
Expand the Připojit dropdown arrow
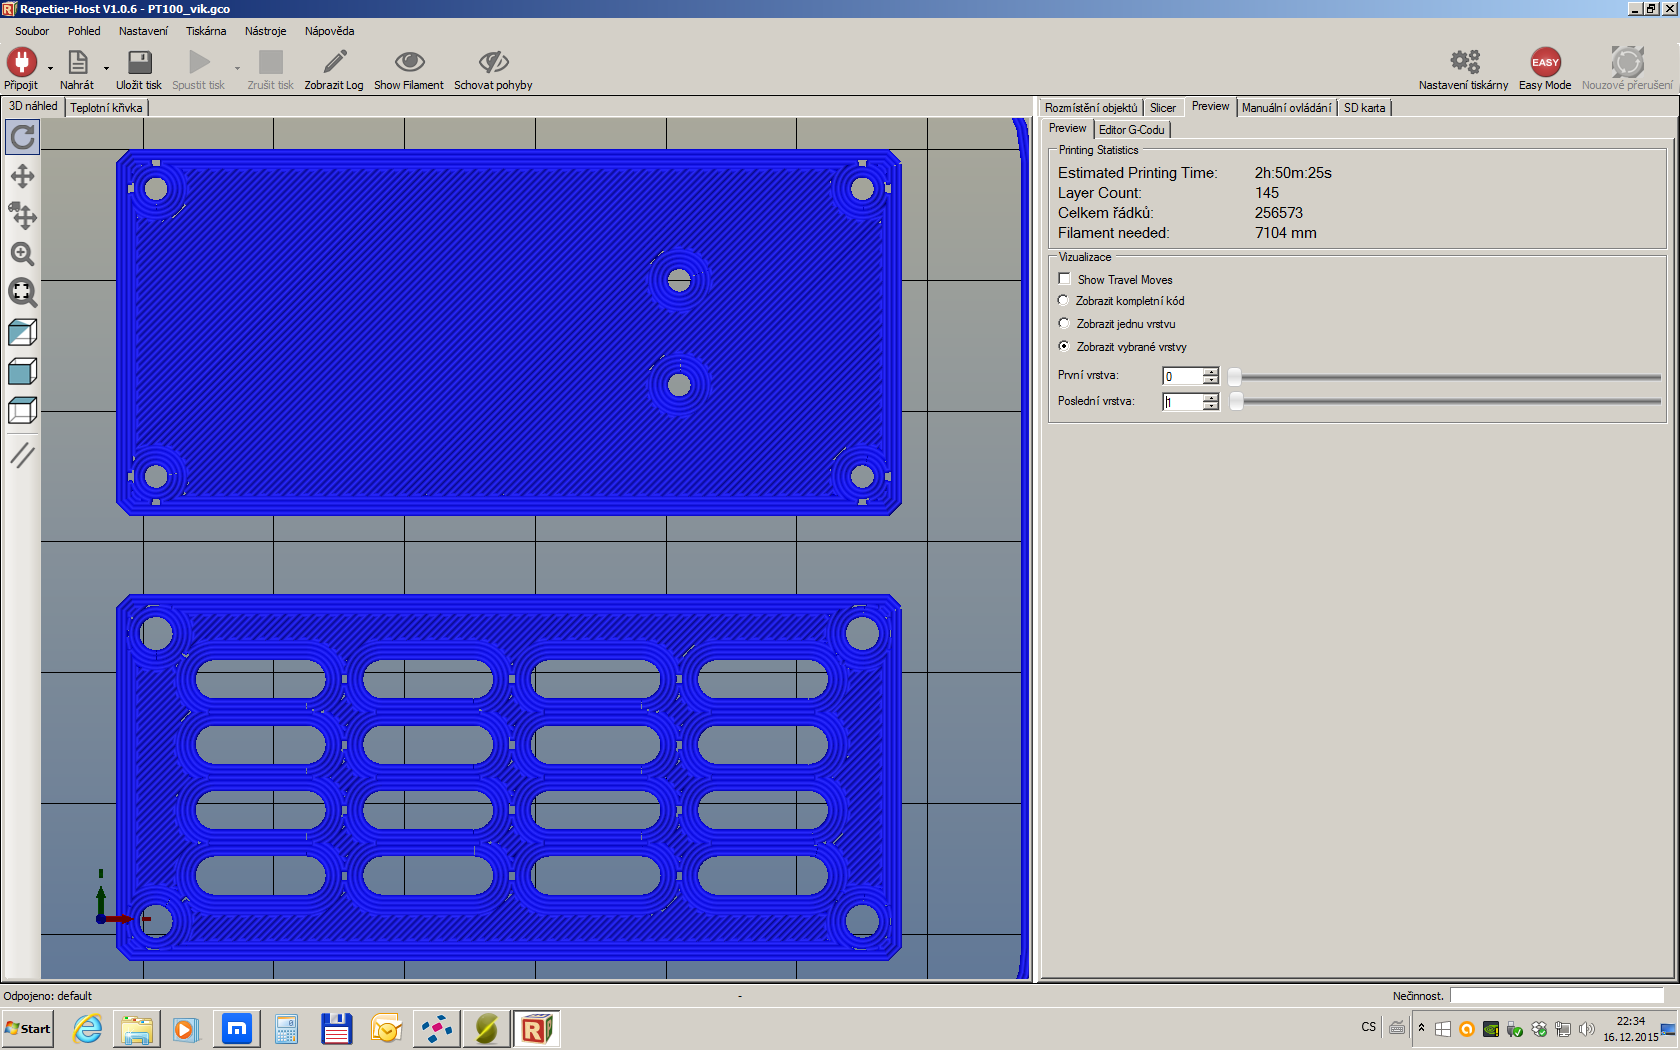pos(50,69)
